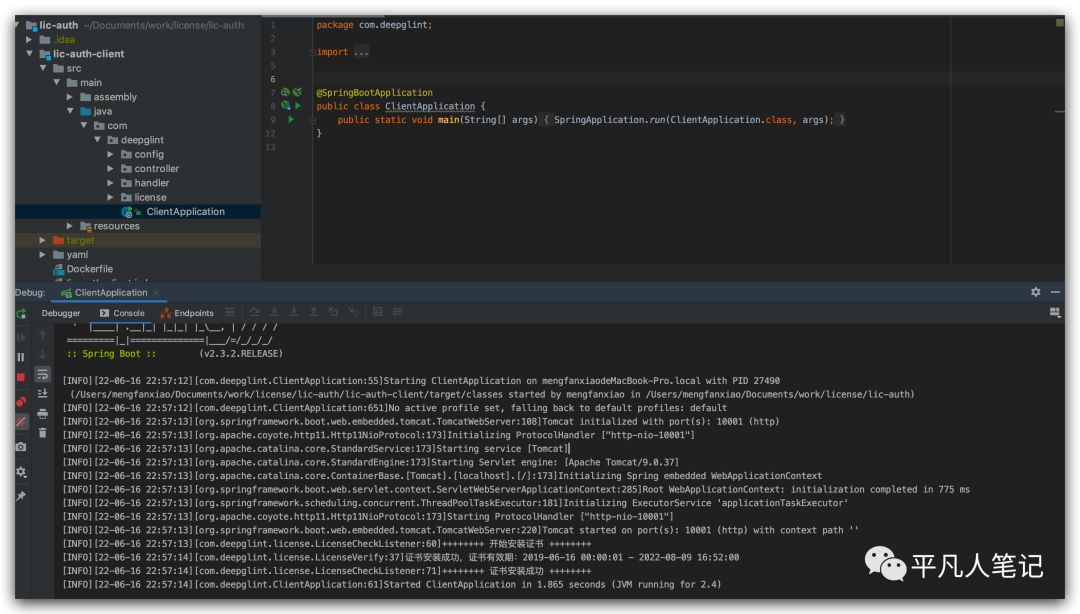Click first Spring bean gutter icon on line 7
The image size is (1080, 614).
click(x=285, y=92)
